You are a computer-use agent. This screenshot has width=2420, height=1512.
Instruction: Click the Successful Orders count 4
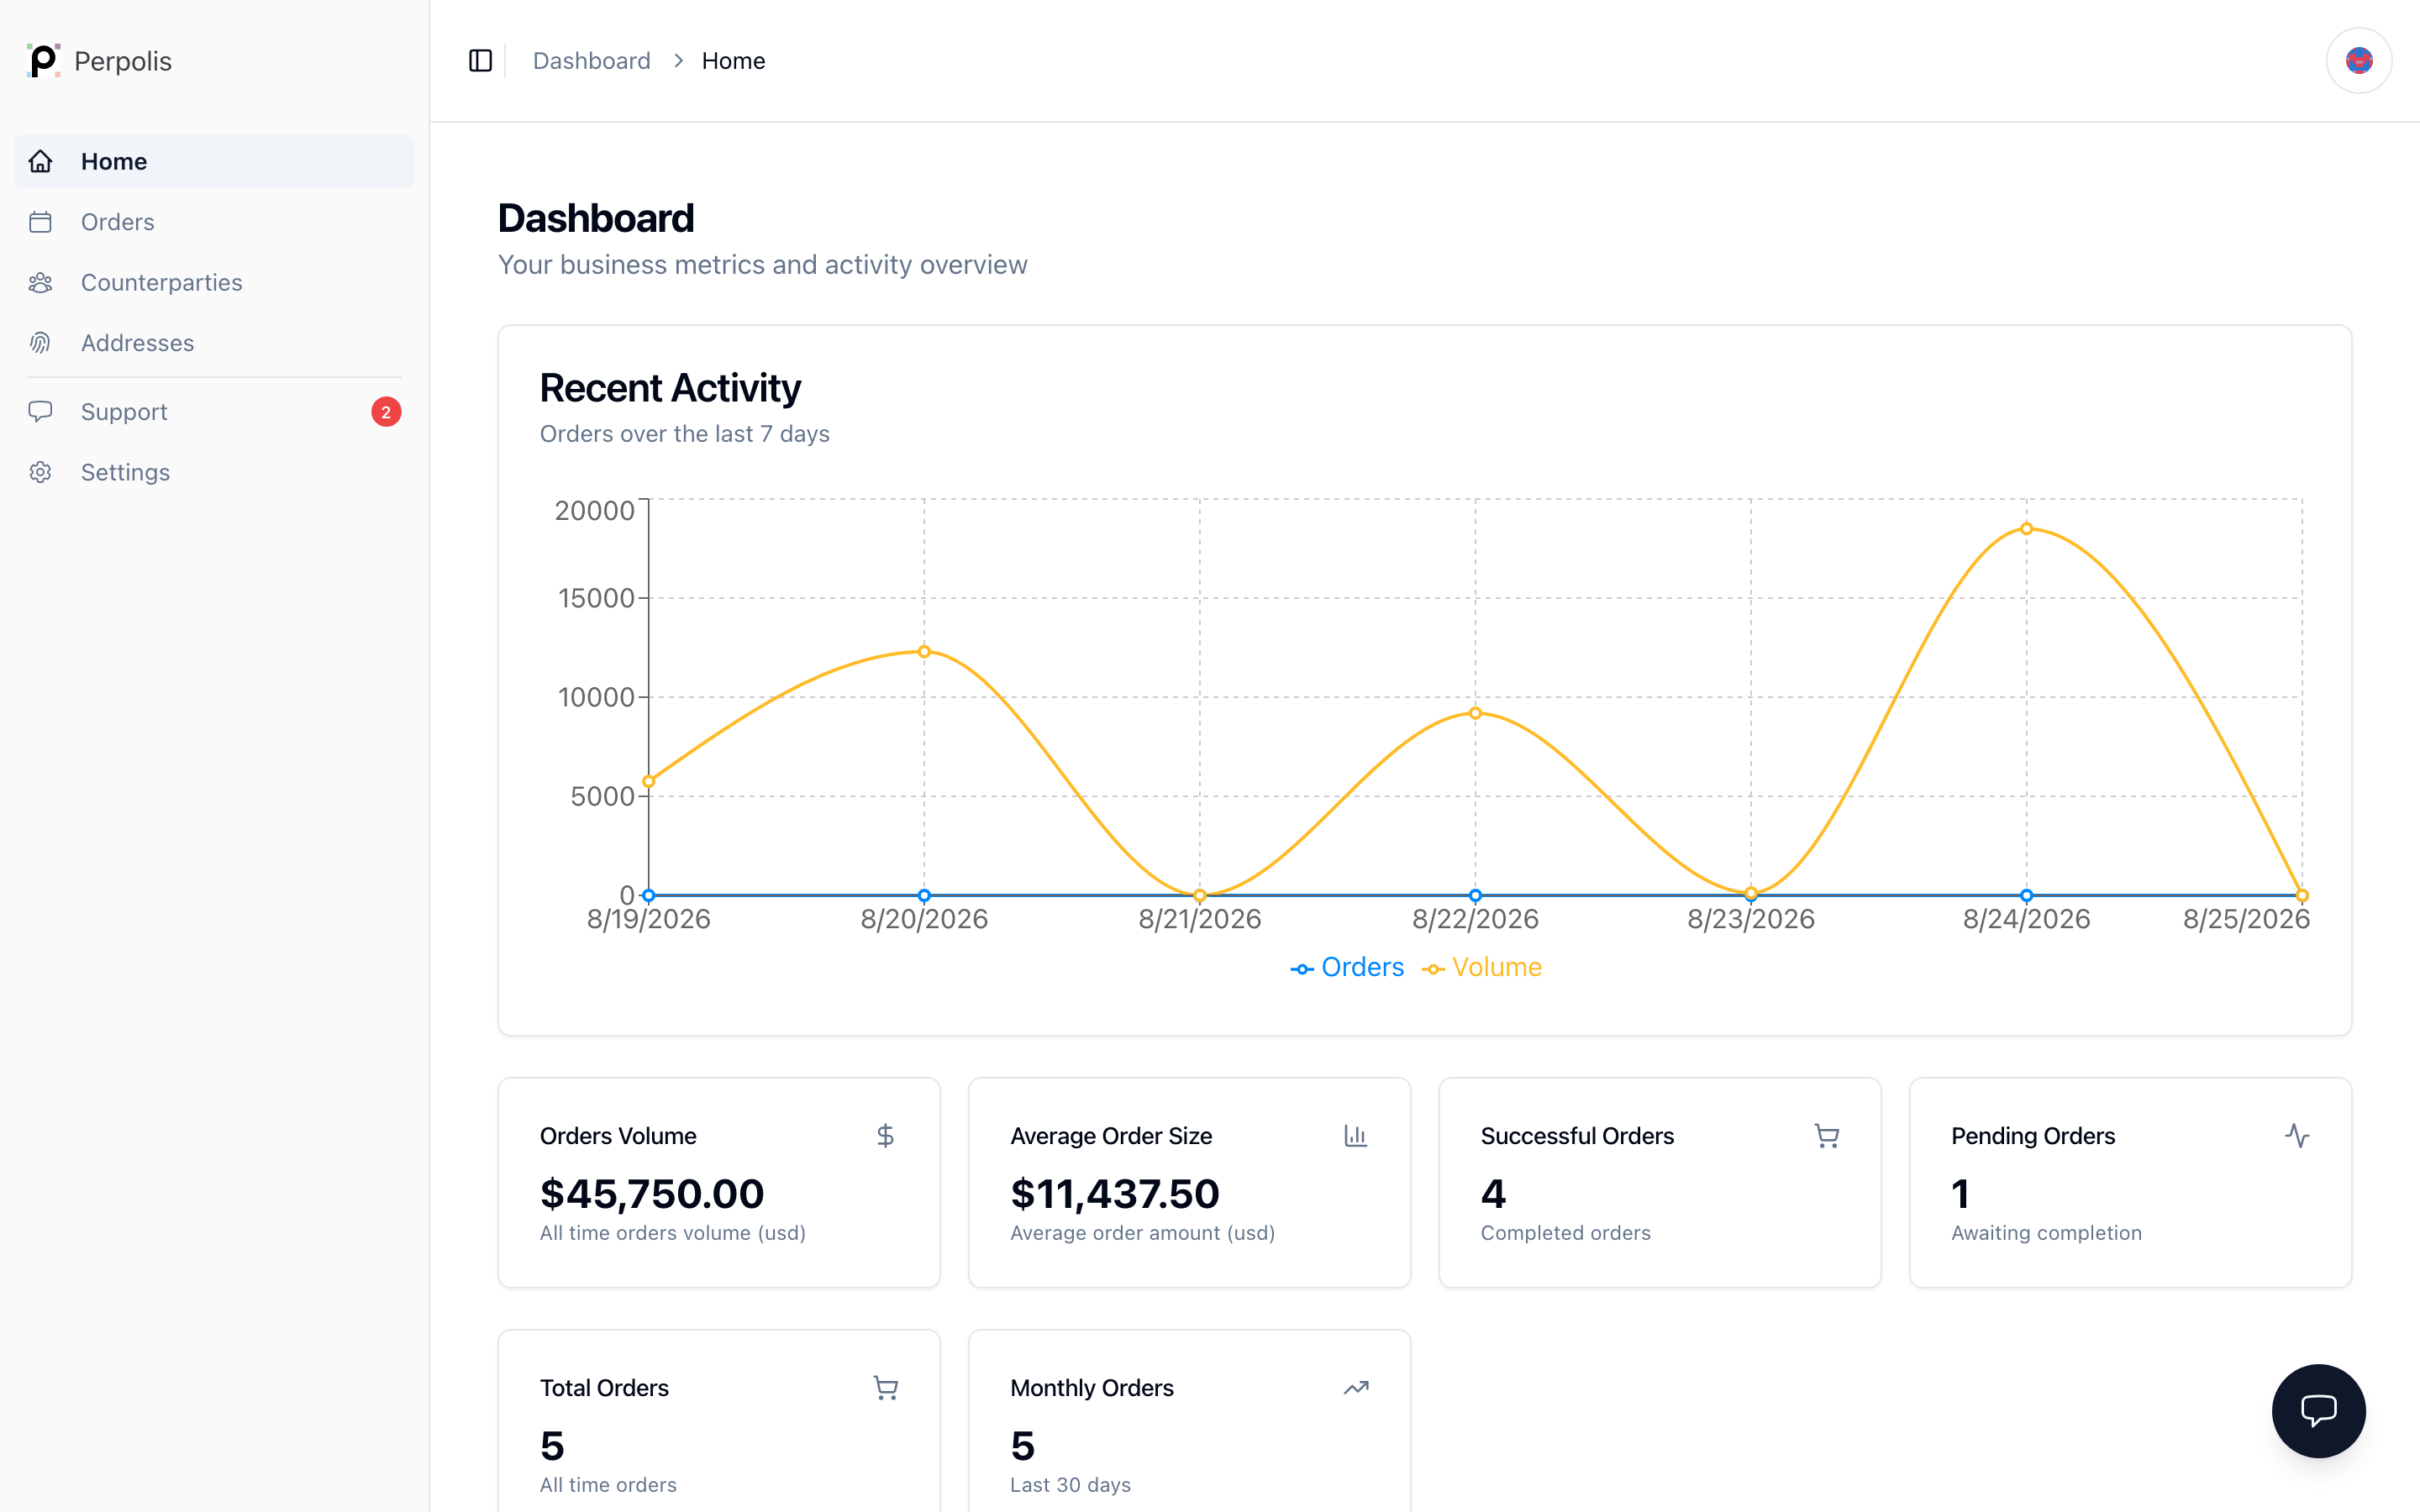1493,1193
